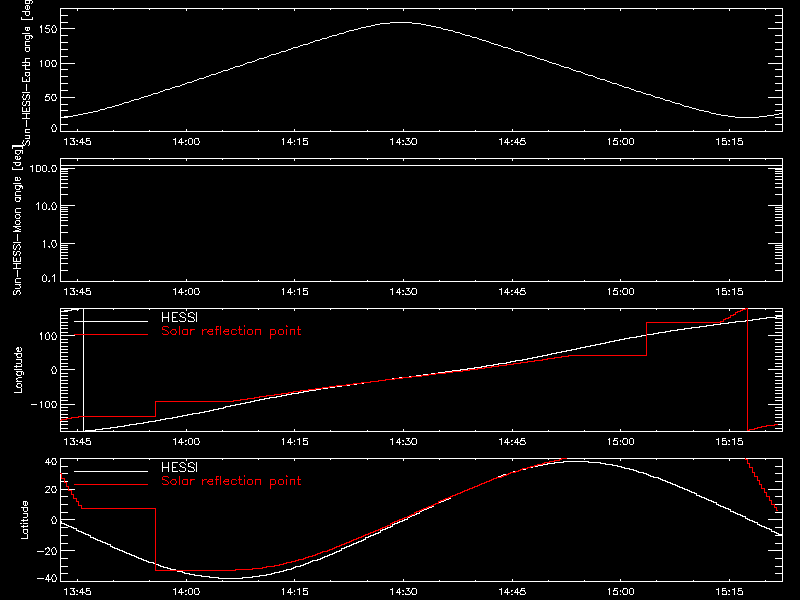The height and width of the screenshot is (600, 800).
Task: Click the 100 tick label on Earth angle axis
Action: (x=48, y=63)
